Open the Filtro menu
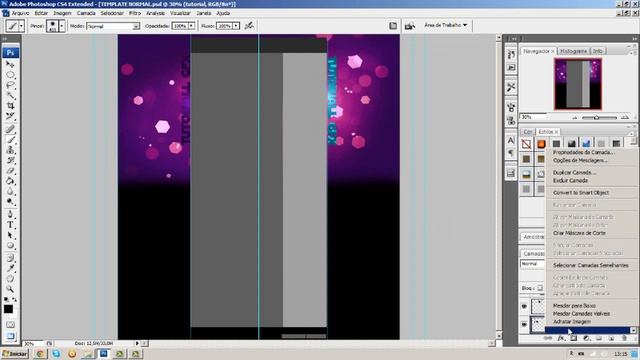The image size is (640, 360). click(x=135, y=13)
